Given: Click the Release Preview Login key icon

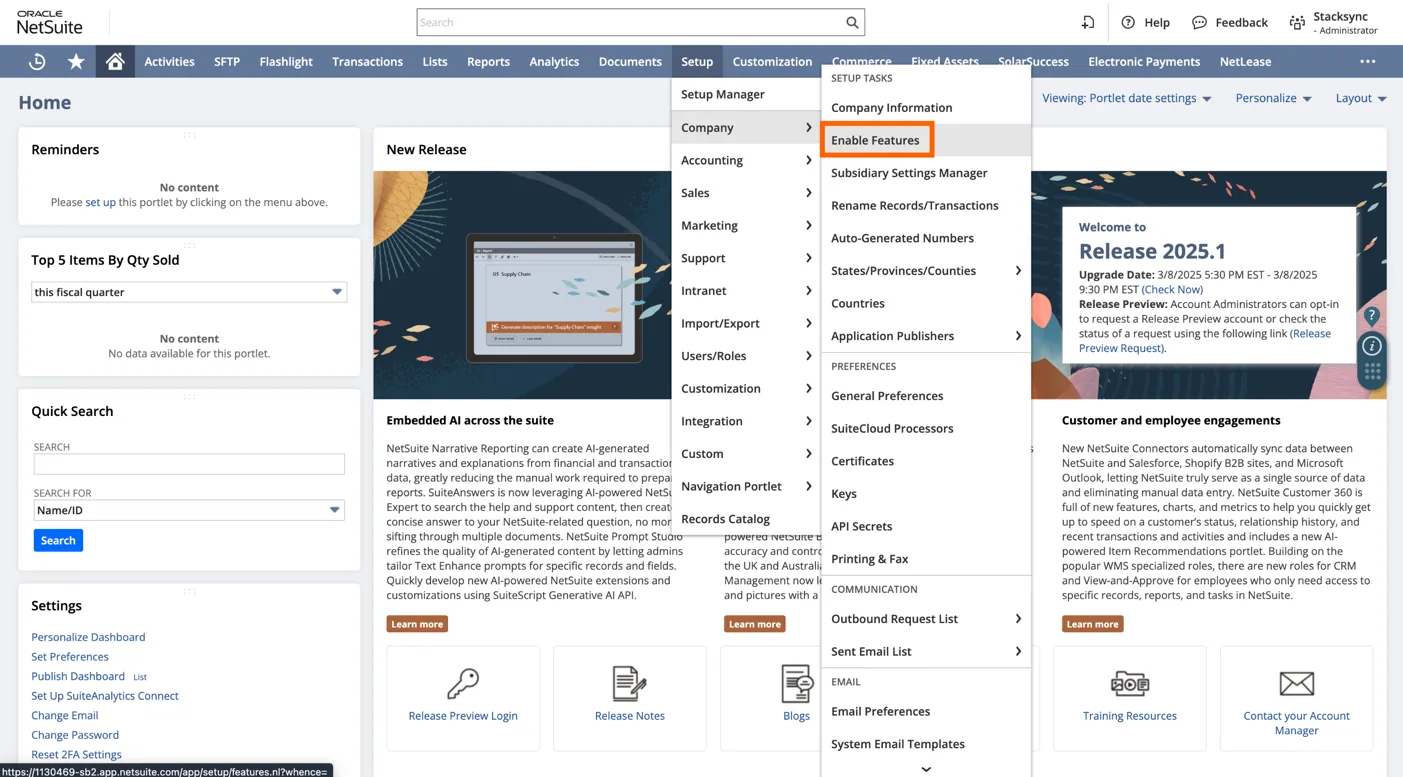Looking at the screenshot, I should (463, 683).
